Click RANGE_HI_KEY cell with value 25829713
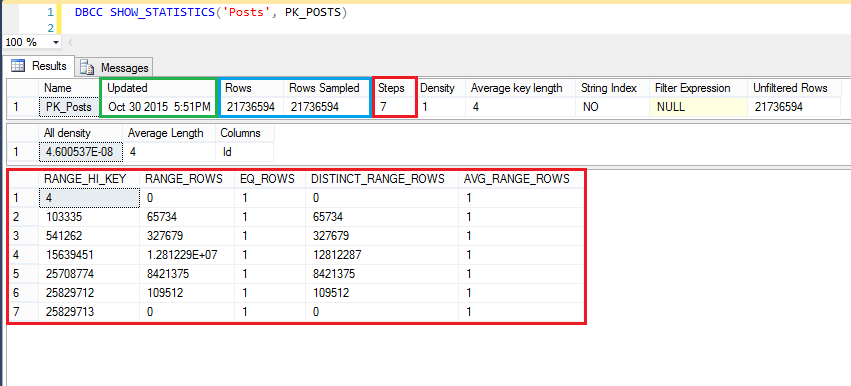This screenshot has height=386, width=851. [89, 312]
